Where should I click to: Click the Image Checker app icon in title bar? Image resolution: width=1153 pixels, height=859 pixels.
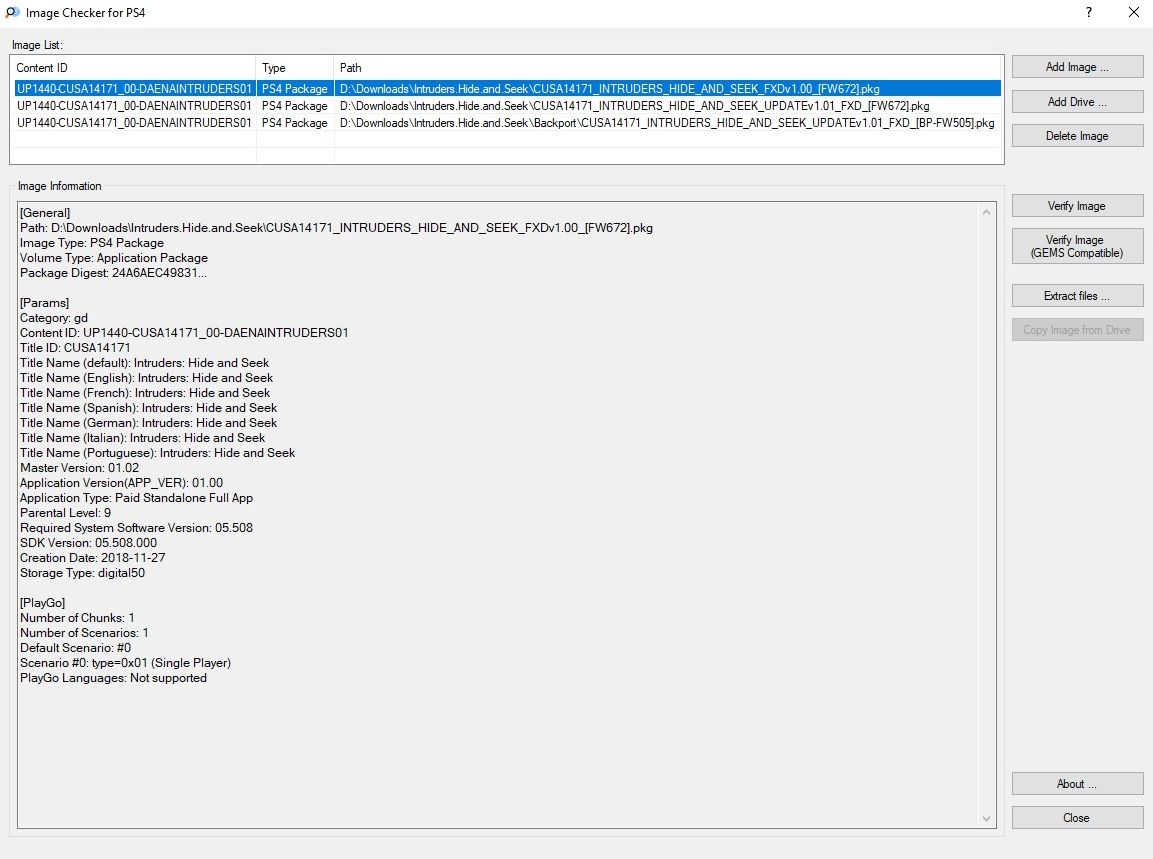[x=13, y=13]
